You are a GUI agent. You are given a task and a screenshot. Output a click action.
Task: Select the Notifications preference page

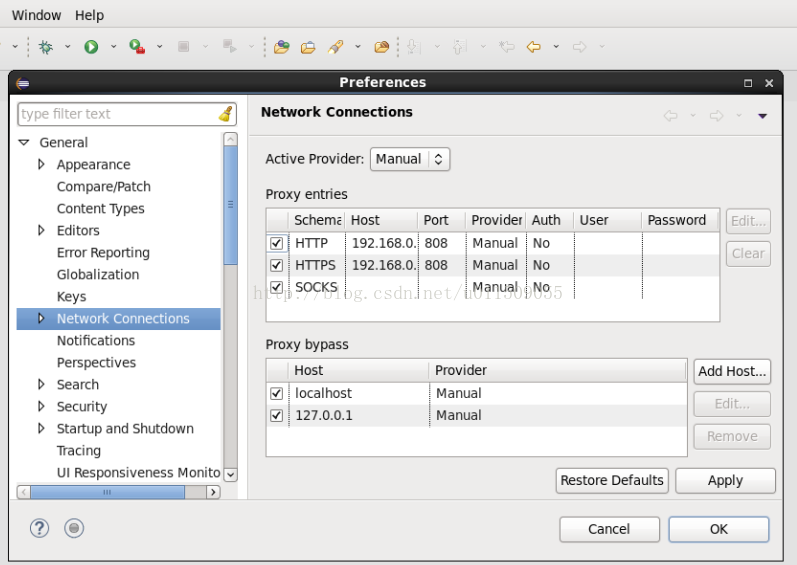pos(96,340)
